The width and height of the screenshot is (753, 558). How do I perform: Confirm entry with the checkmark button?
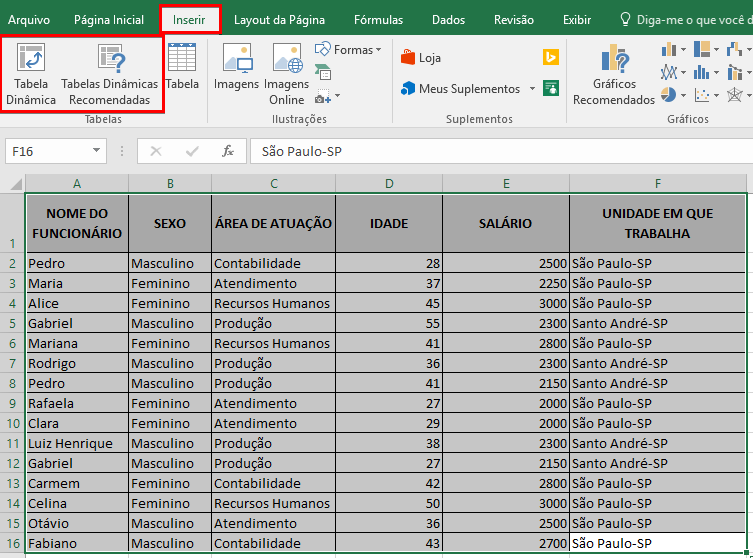pyautogui.click(x=192, y=151)
